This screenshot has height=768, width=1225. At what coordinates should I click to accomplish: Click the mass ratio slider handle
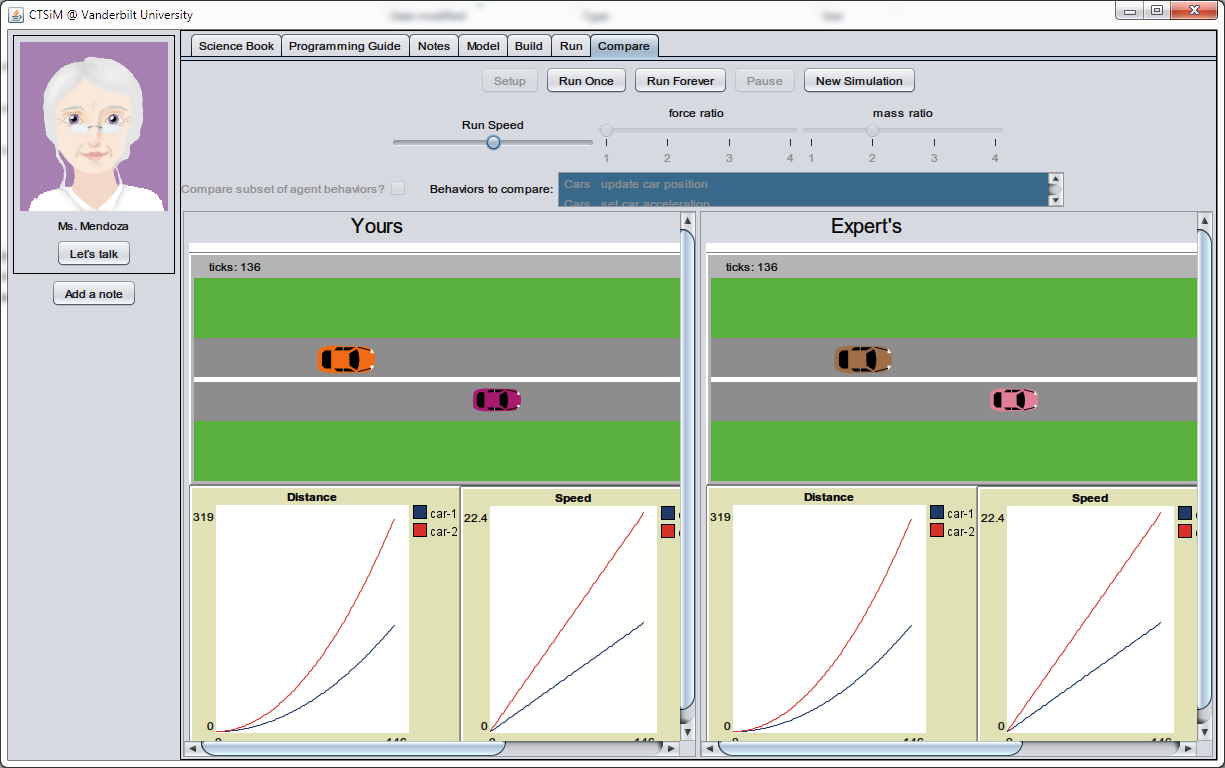[x=871, y=129]
